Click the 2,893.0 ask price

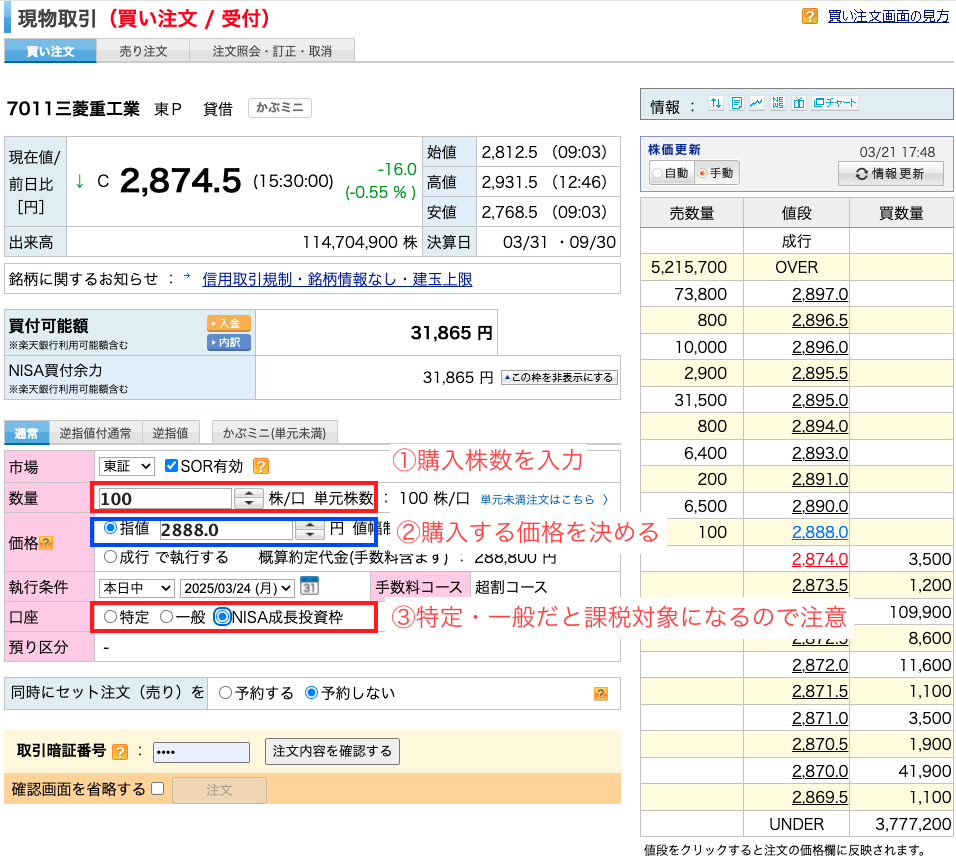820,454
